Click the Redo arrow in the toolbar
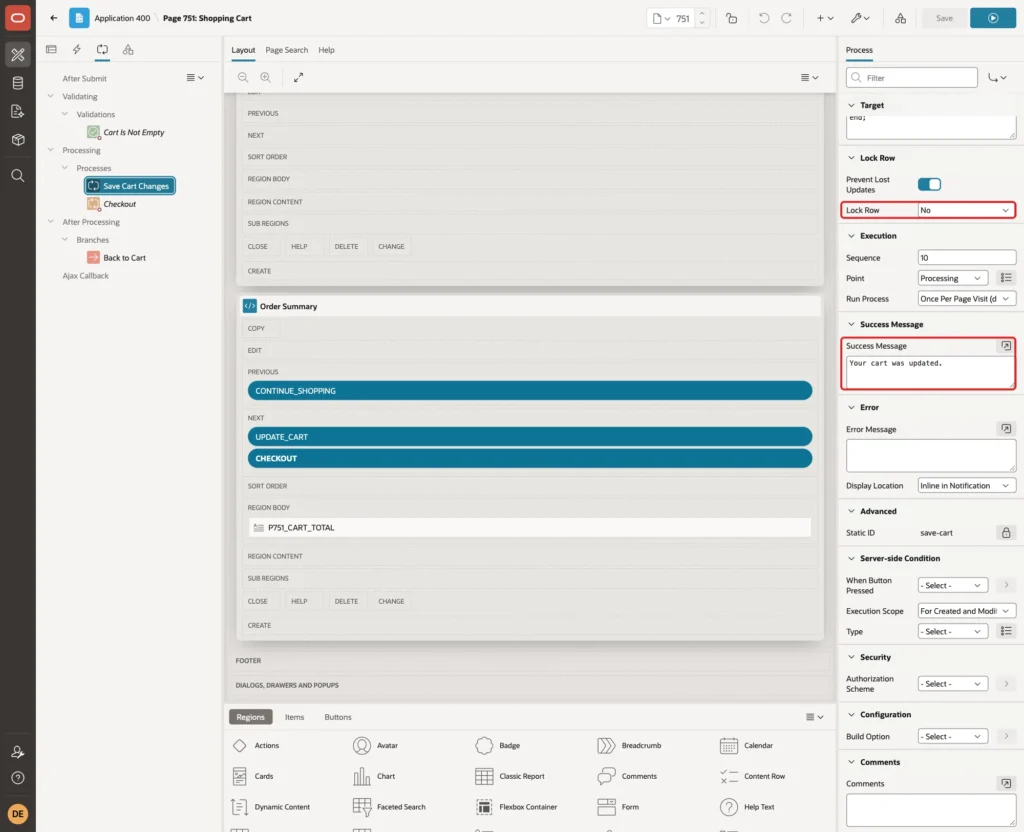The width and height of the screenshot is (1024, 832). (786, 18)
